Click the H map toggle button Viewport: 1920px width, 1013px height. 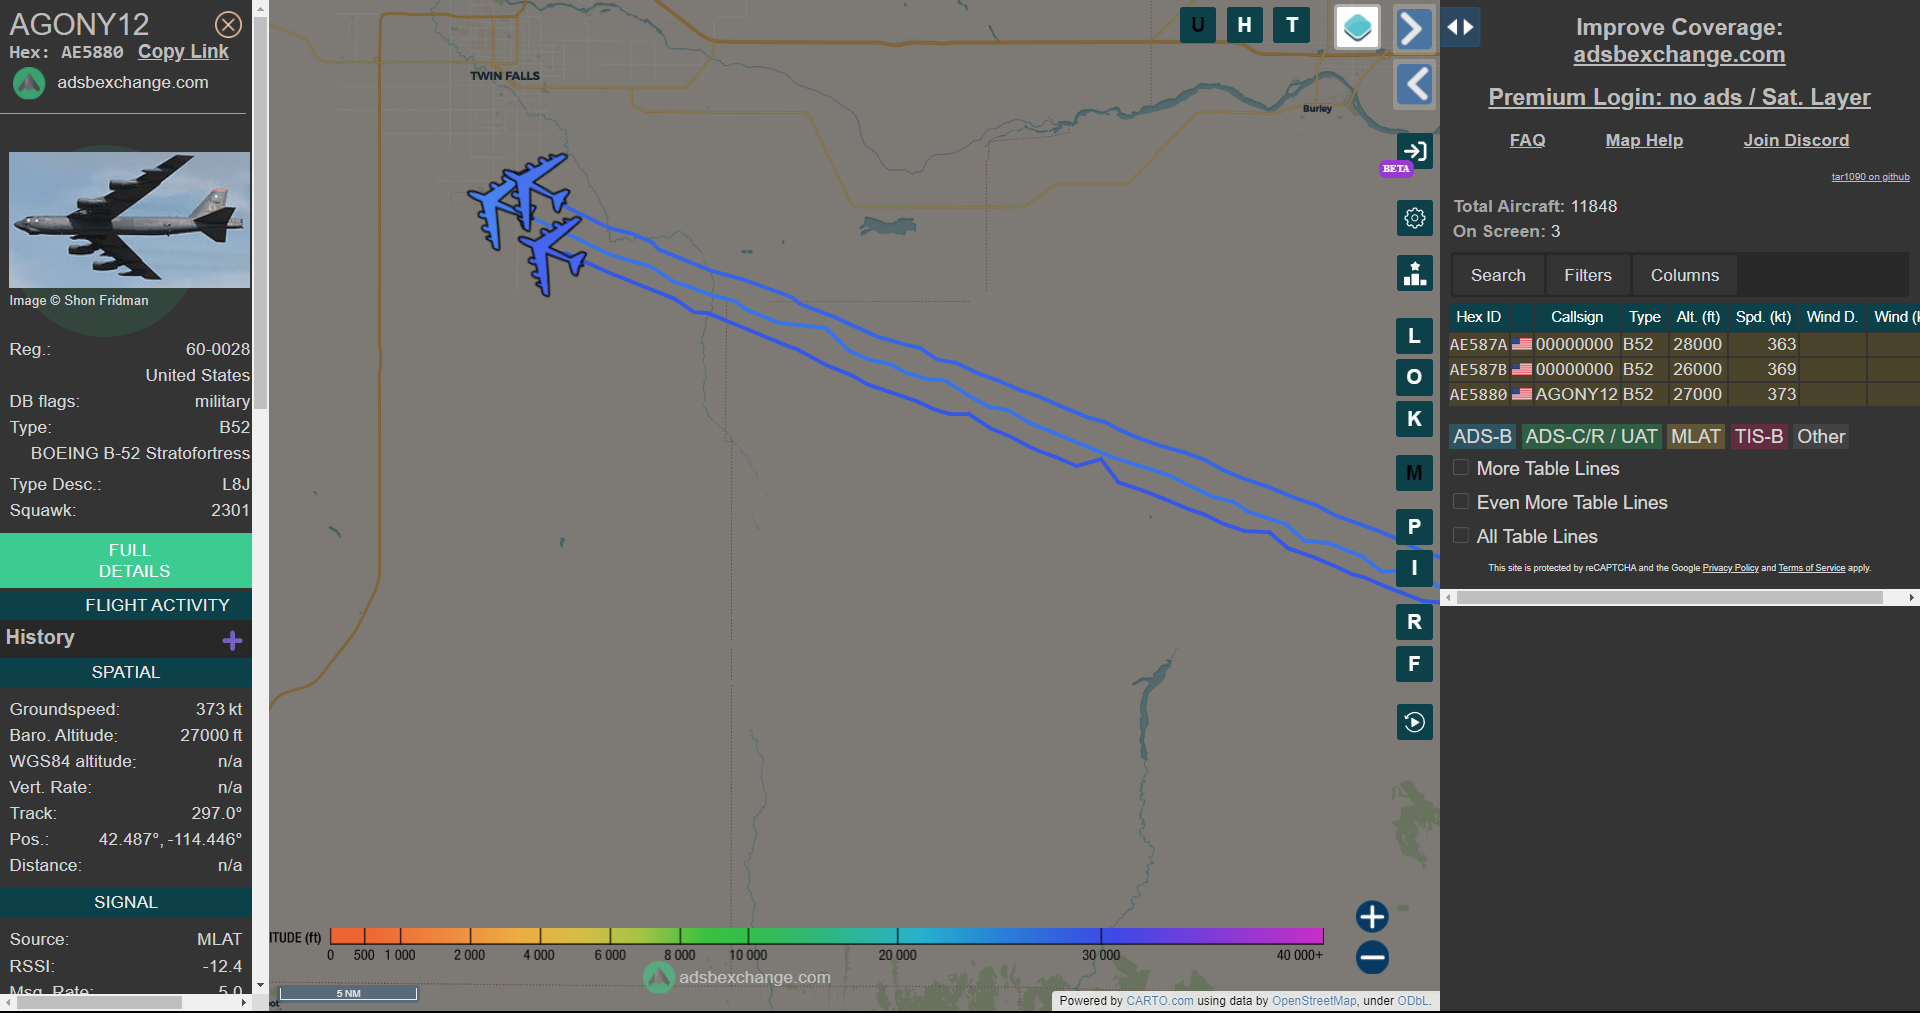coord(1244,25)
